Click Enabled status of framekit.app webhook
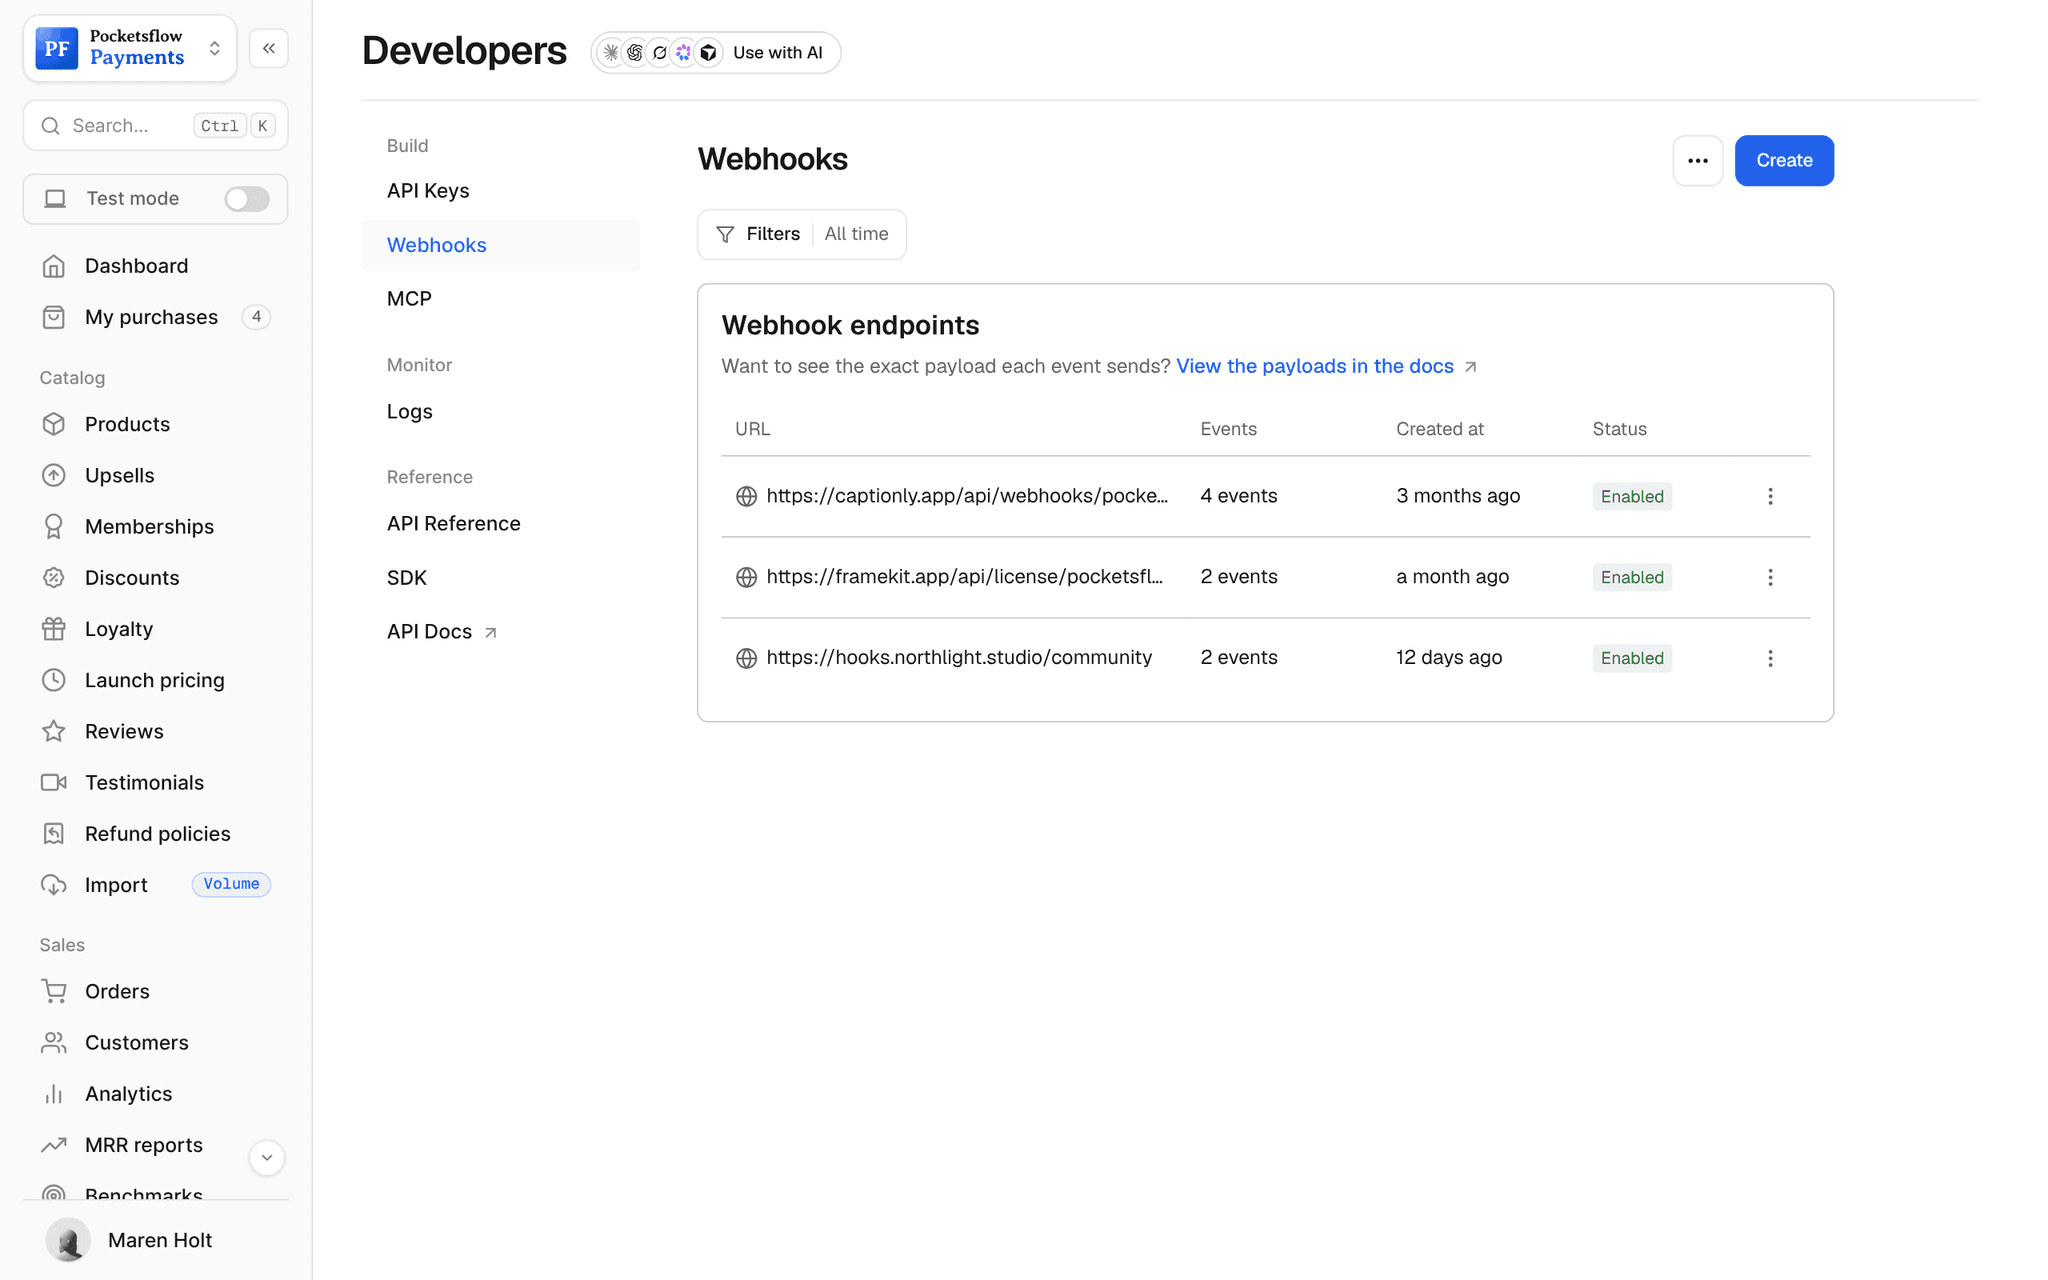 pos(1632,577)
